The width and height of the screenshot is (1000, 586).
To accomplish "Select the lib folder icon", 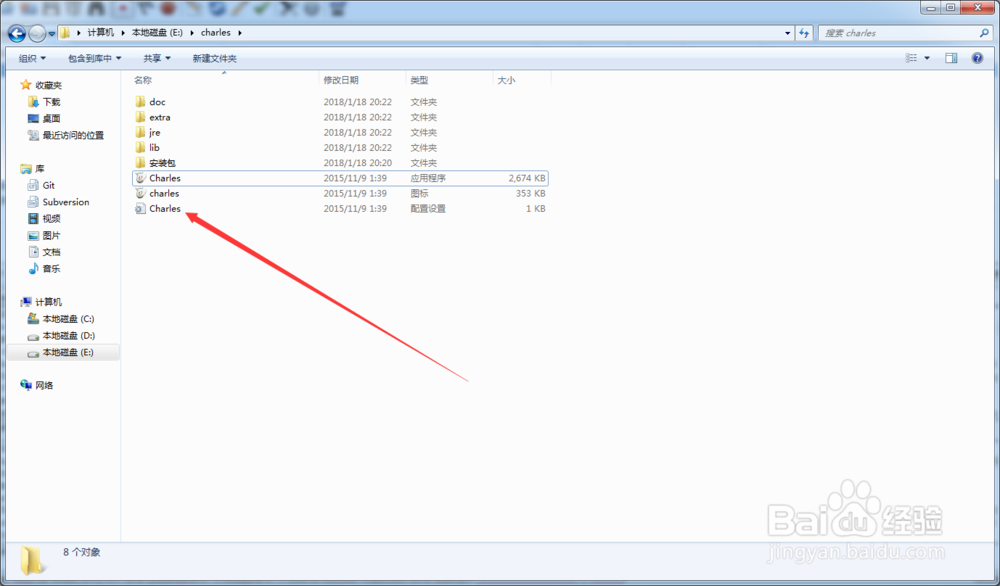I will pos(140,148).
